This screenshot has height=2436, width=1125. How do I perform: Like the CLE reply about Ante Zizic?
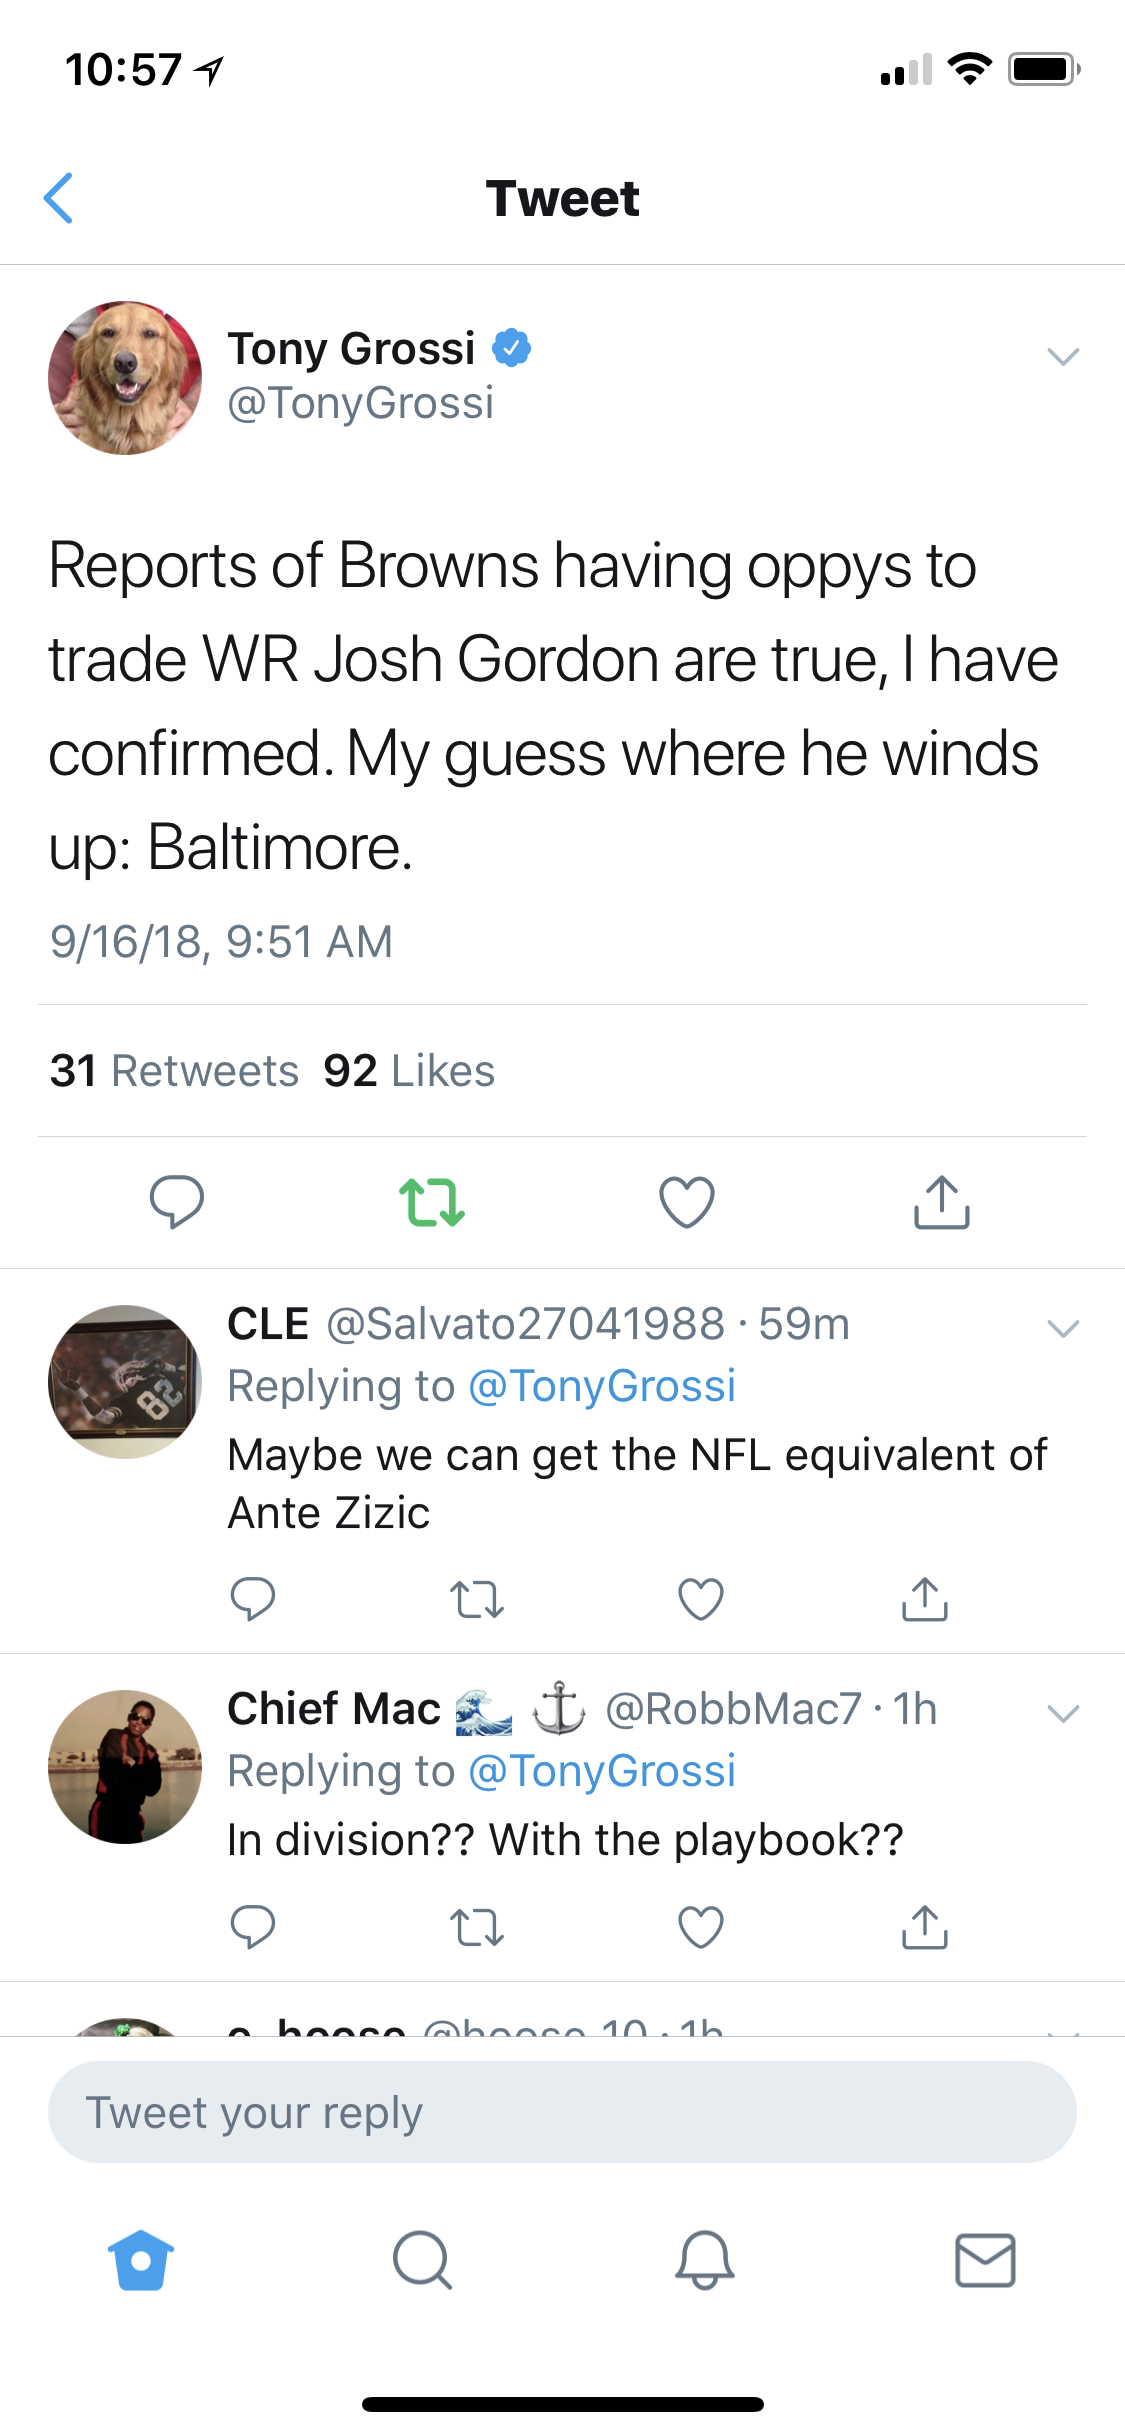coord(701,1598)
